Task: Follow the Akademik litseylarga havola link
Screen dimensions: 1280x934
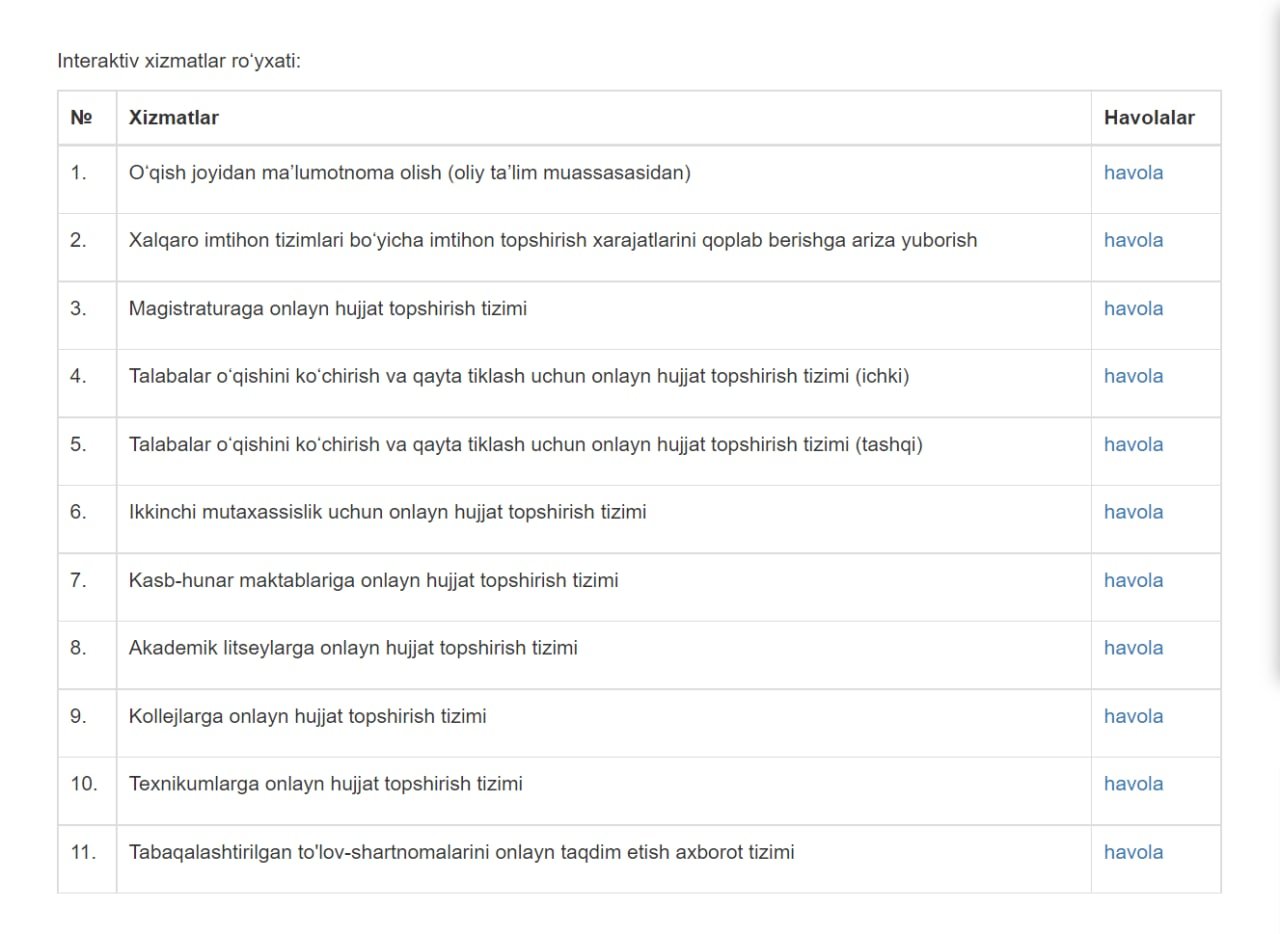Action: tap(1133, 648)
